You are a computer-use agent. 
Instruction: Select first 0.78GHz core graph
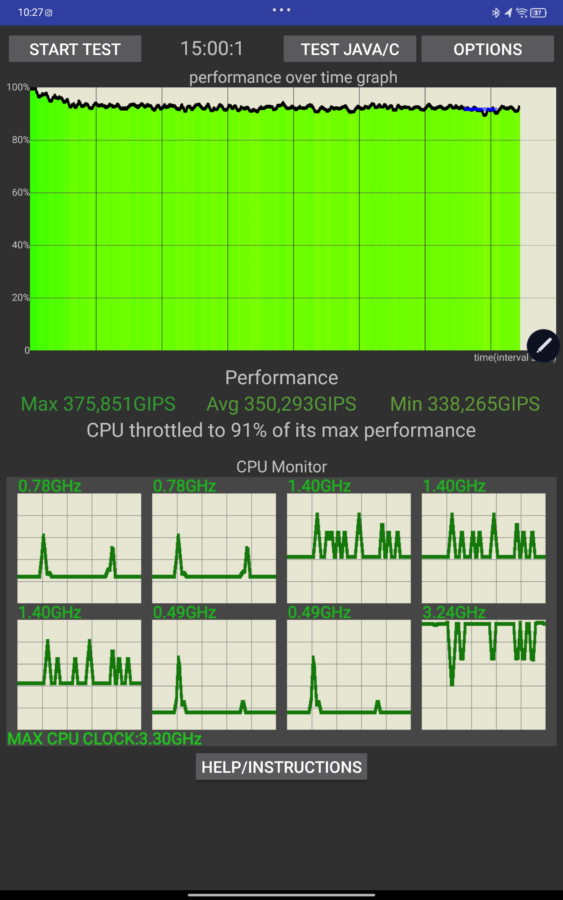pyautogui.click(x=79, y=548)
